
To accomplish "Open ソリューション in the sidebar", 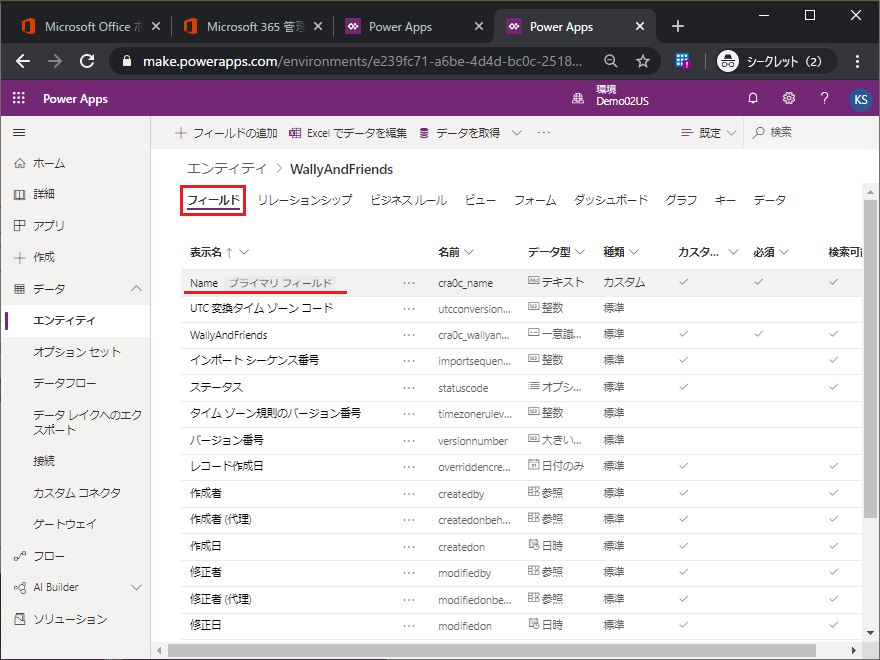I will tap(70, 619).
